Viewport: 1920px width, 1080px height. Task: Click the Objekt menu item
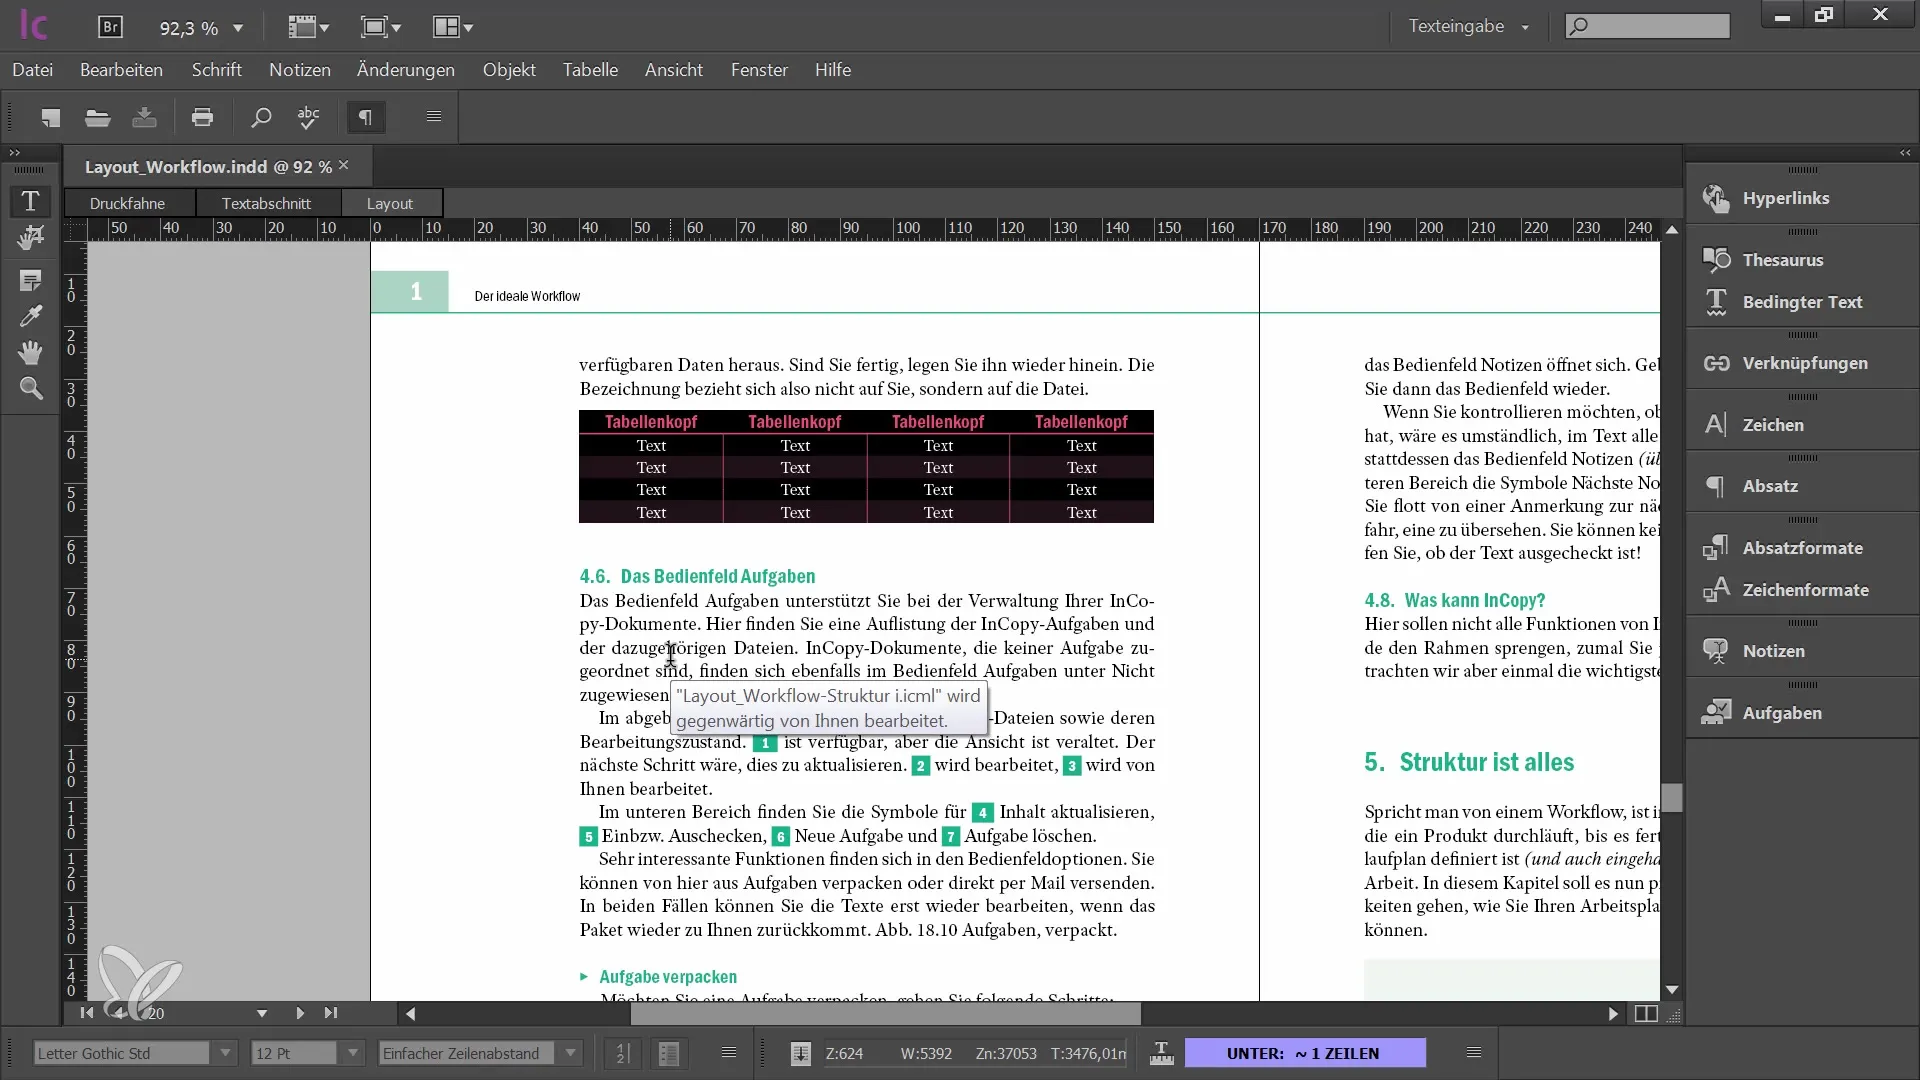[x=509, y=70]
